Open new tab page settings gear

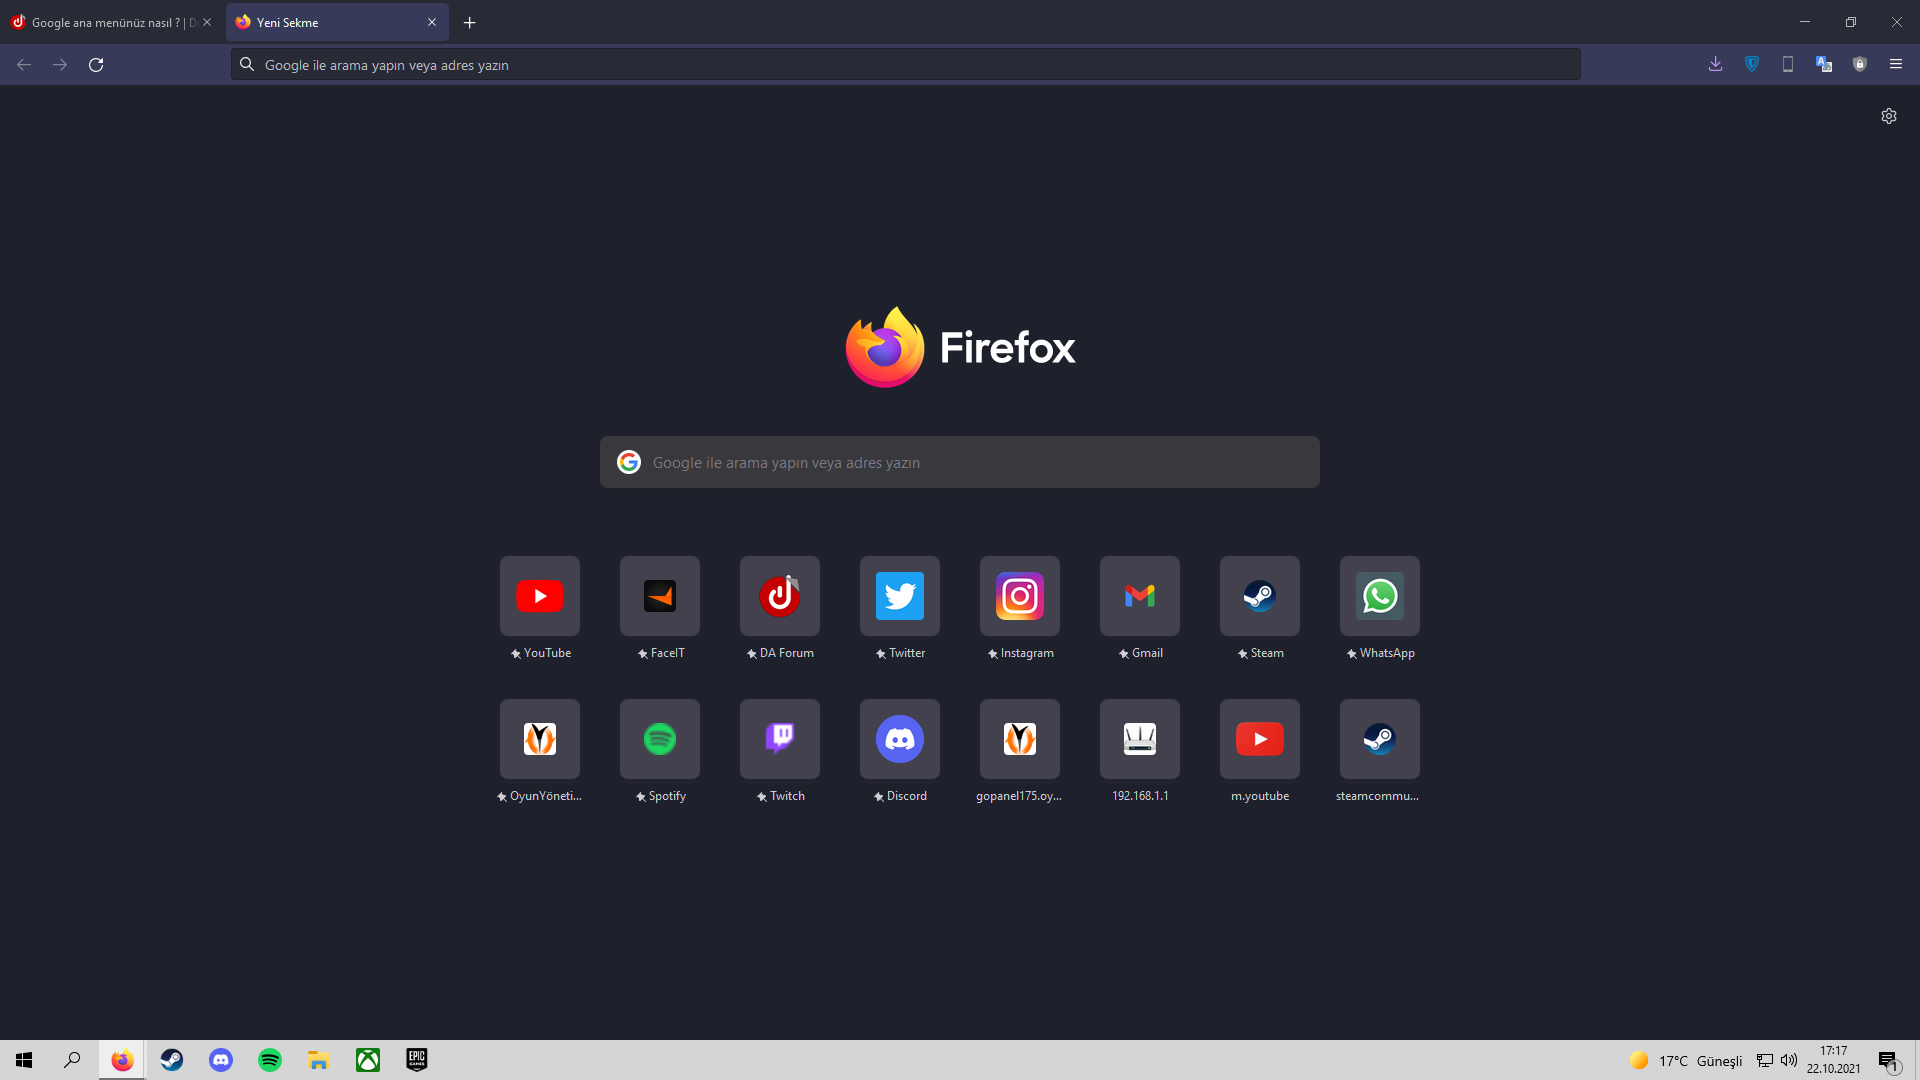1889,116
